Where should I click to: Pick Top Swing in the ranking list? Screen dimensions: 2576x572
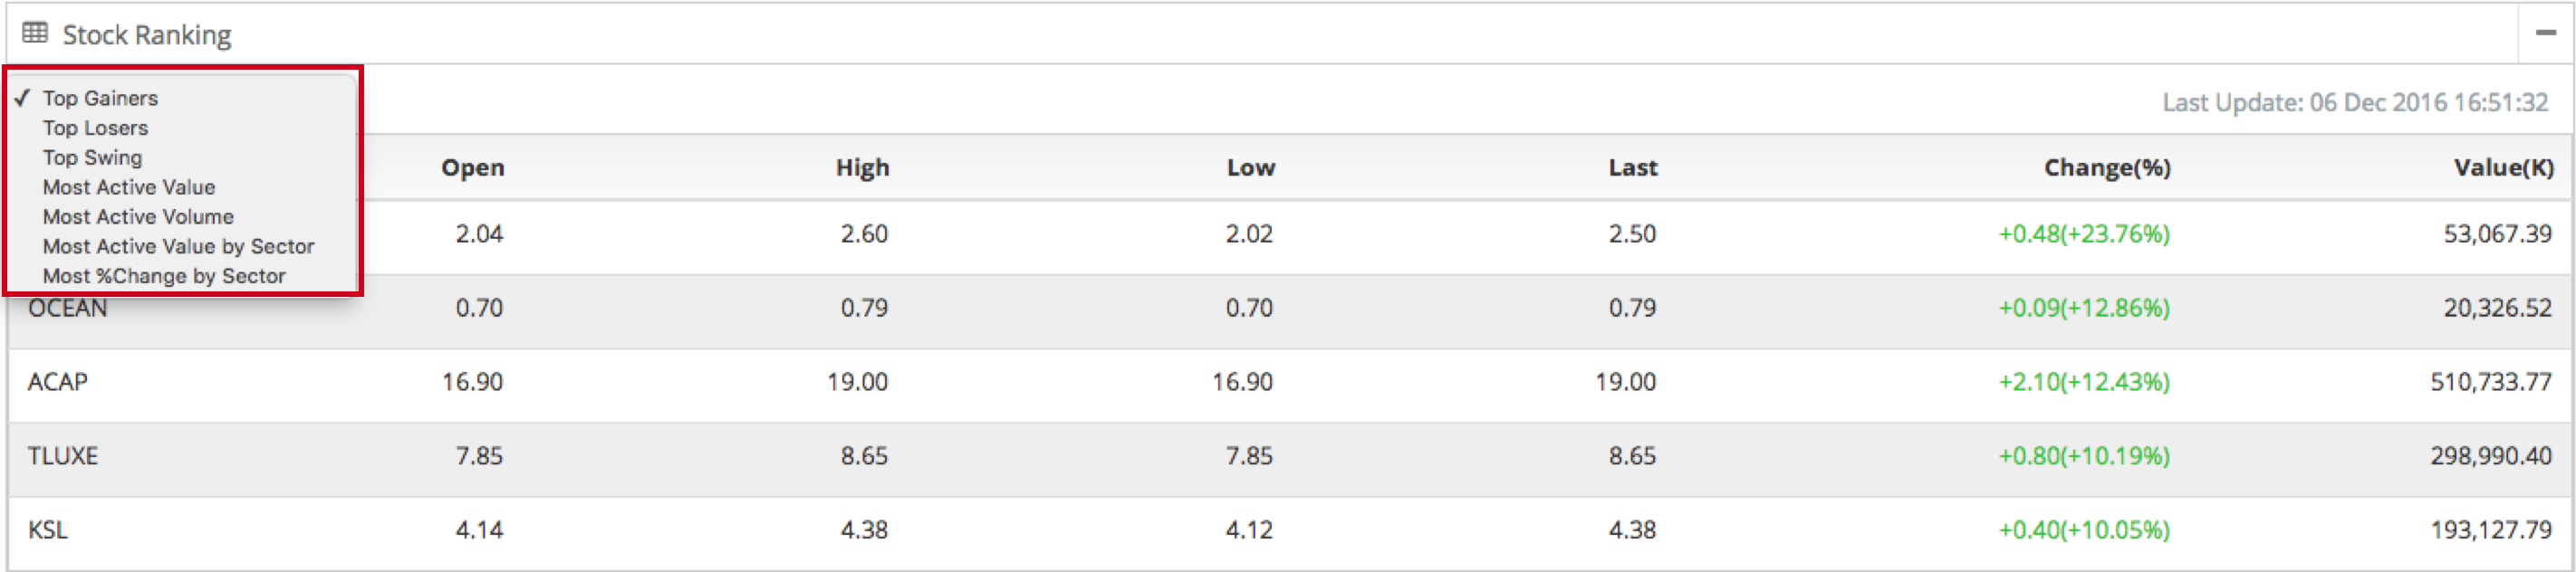92,158
